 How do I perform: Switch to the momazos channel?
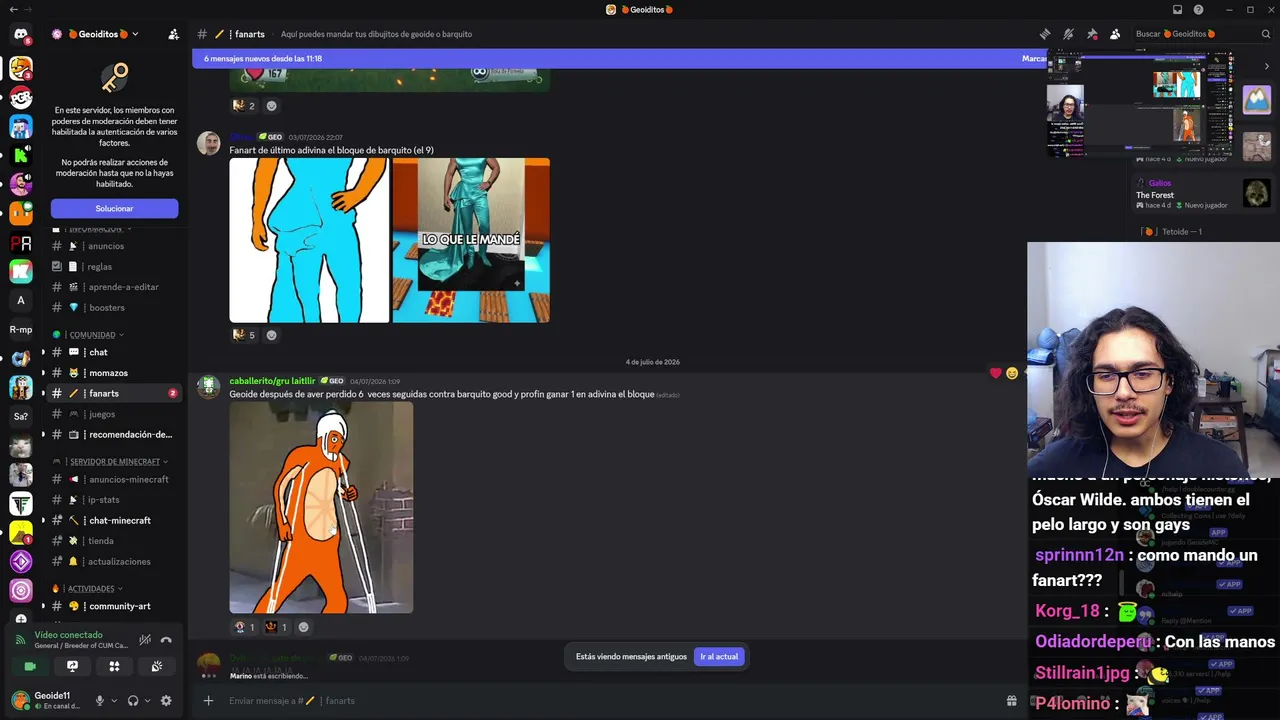115,373
